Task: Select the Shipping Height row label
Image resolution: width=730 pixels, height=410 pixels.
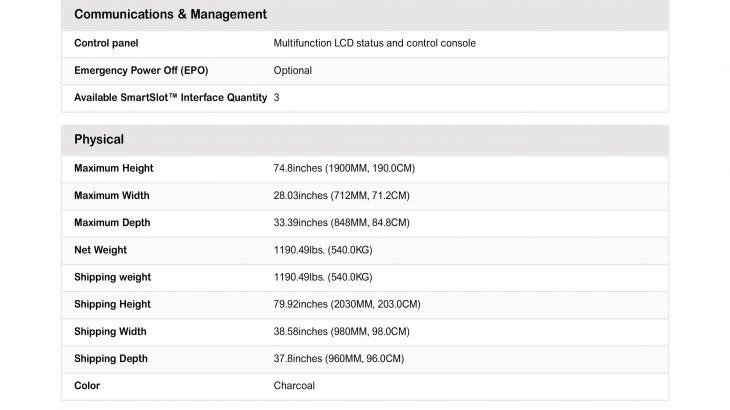Action: coord(112,304)
